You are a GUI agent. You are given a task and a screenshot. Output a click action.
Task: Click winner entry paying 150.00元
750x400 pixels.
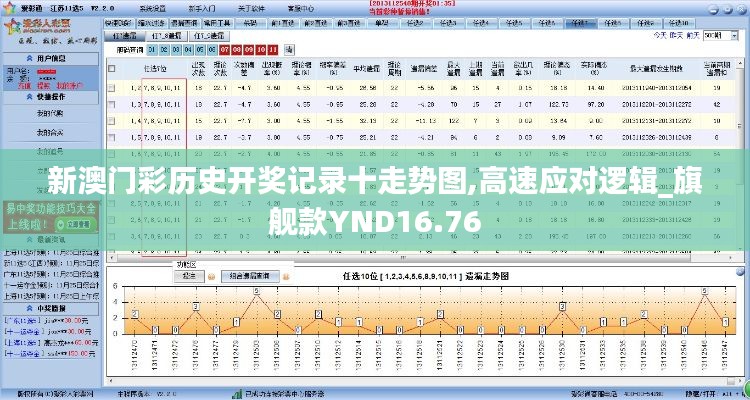coord(51,354)
